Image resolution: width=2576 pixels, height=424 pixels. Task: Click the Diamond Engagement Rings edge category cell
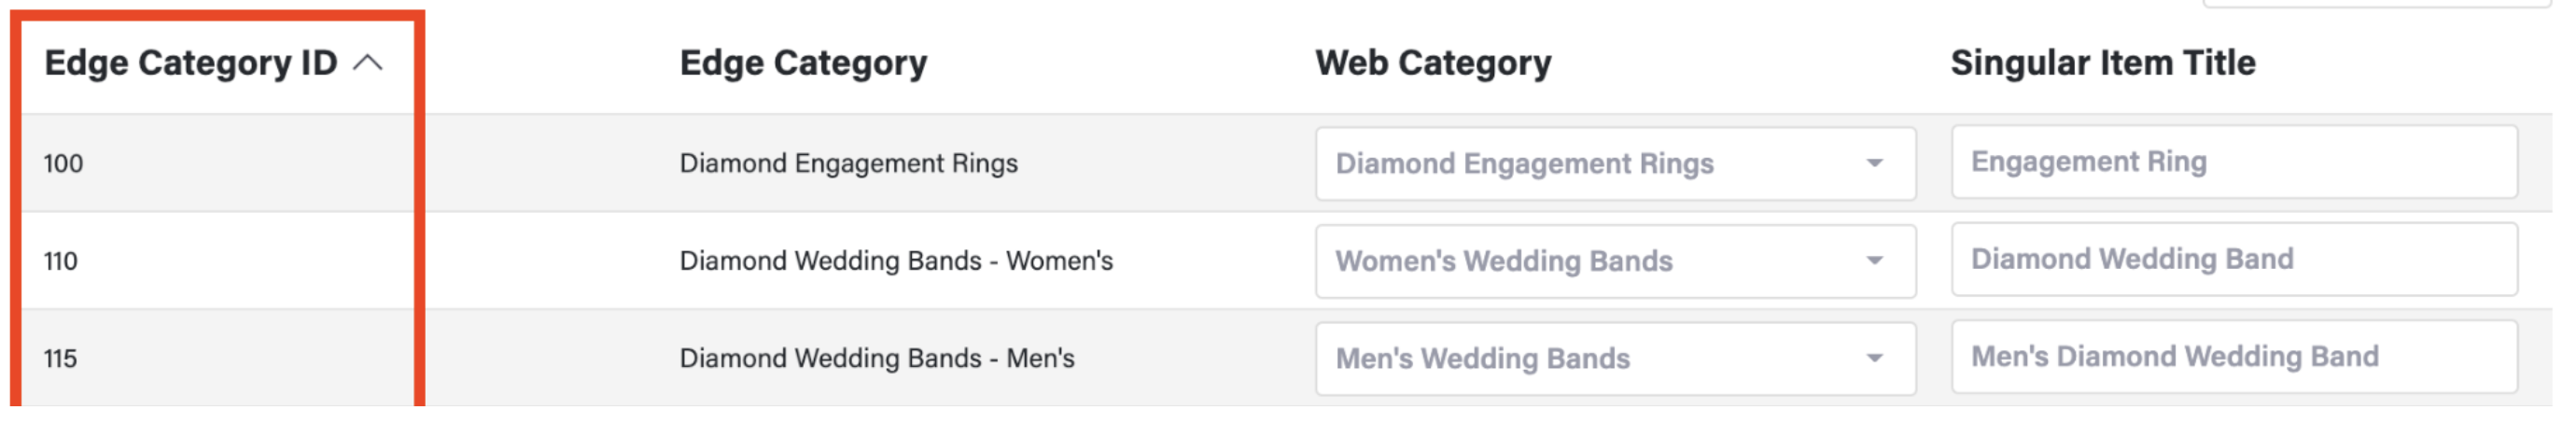[x=848, y=163]
